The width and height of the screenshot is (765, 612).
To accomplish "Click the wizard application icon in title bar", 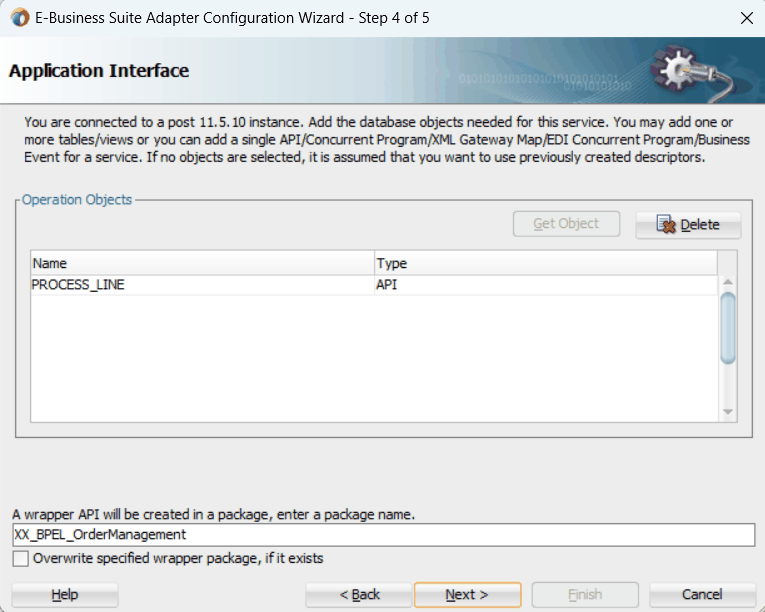I will (x=20, y=18).
